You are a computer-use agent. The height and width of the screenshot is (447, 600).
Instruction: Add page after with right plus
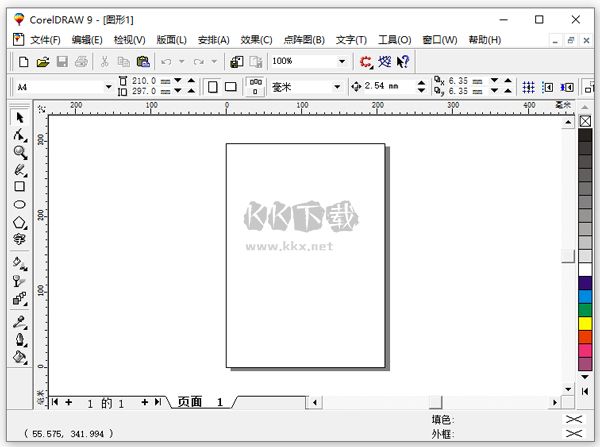tap(144, 402)
